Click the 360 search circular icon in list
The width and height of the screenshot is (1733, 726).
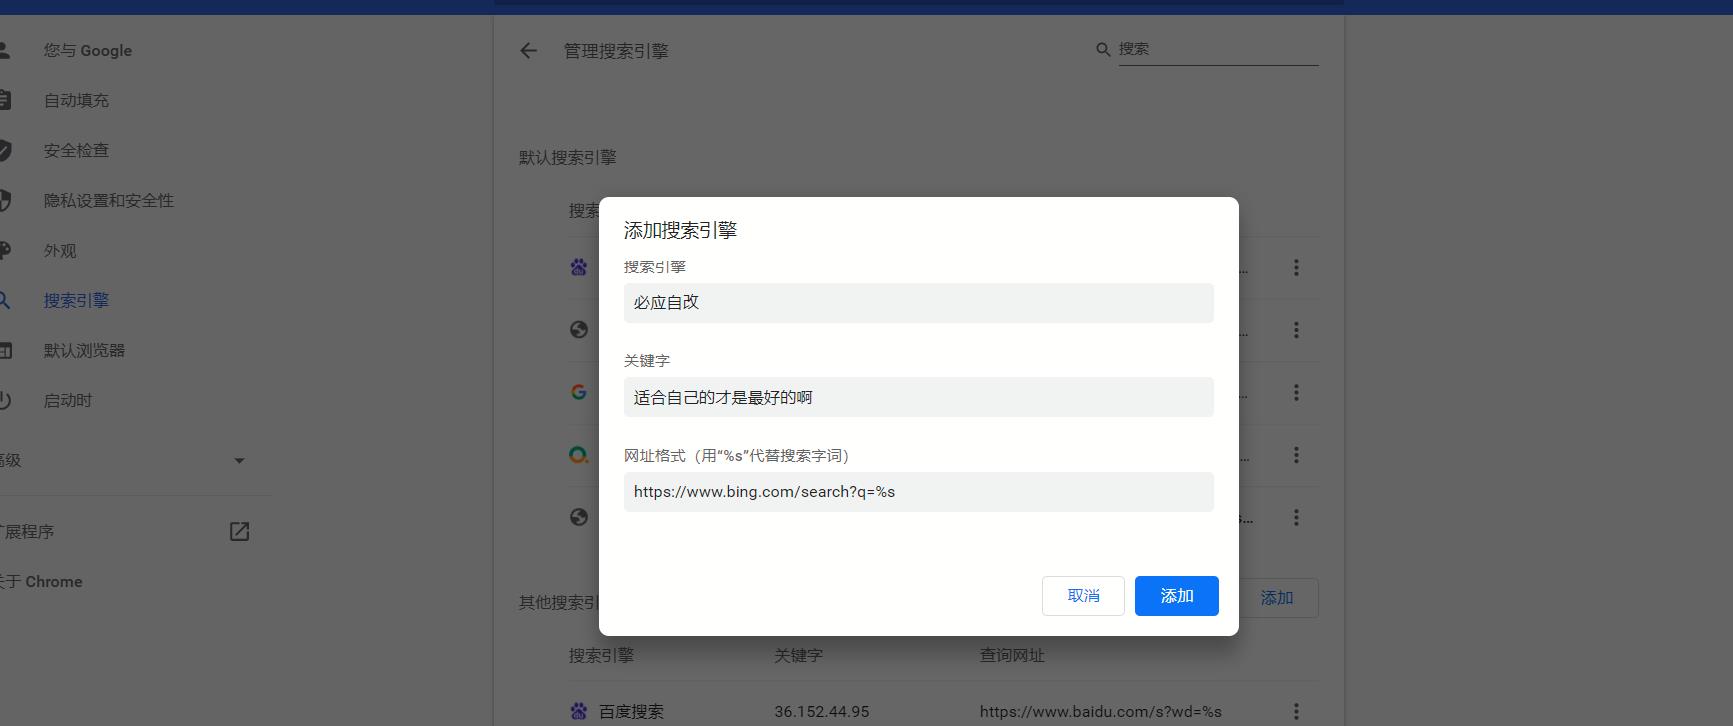(x=579, y=455)
